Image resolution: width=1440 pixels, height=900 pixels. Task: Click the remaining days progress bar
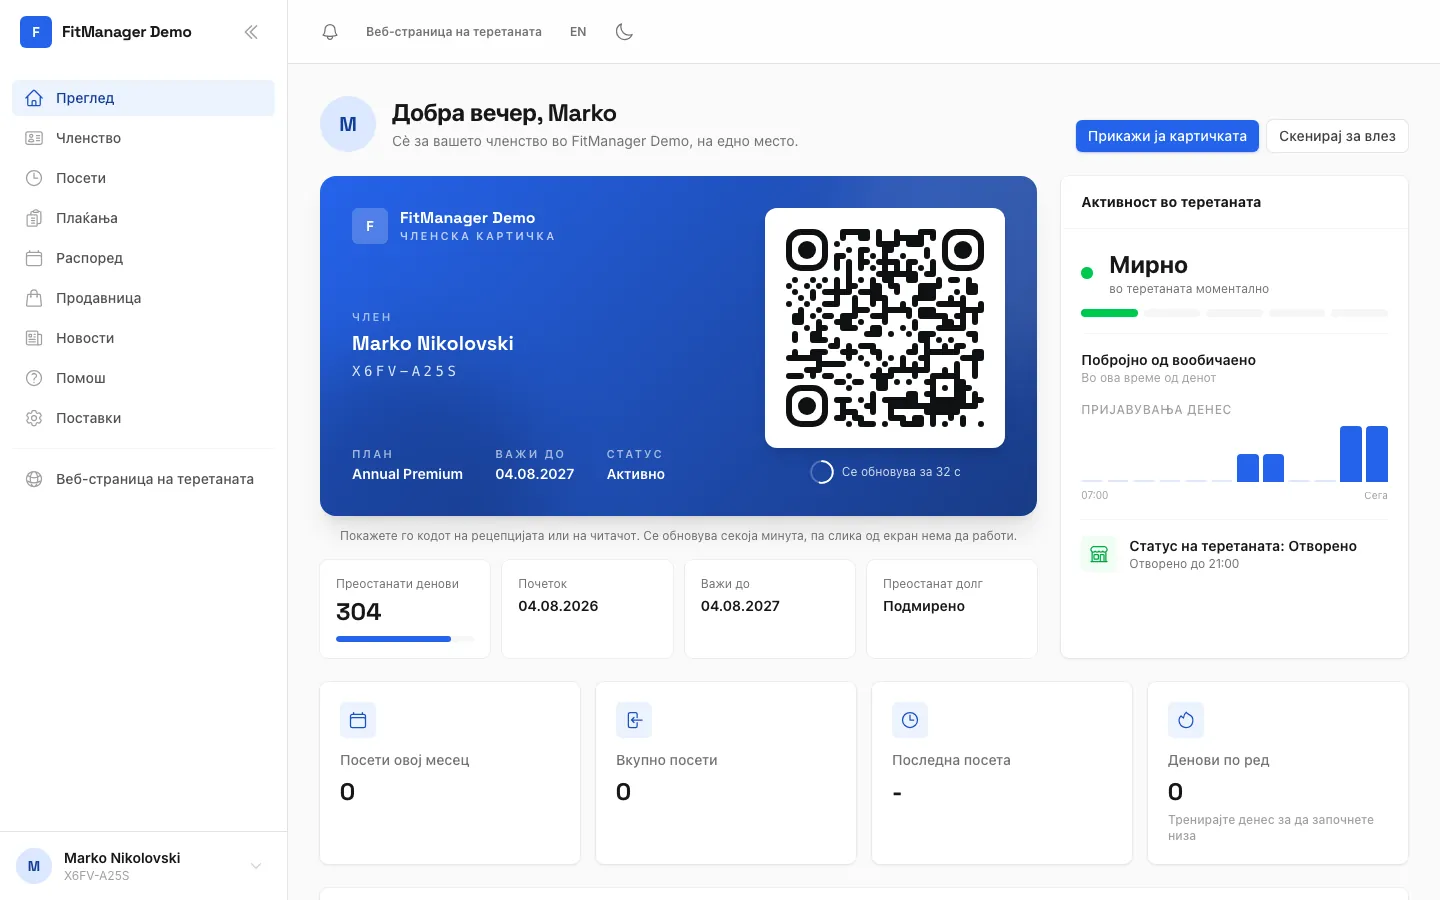pyautogui.click(x=405, y=638)
